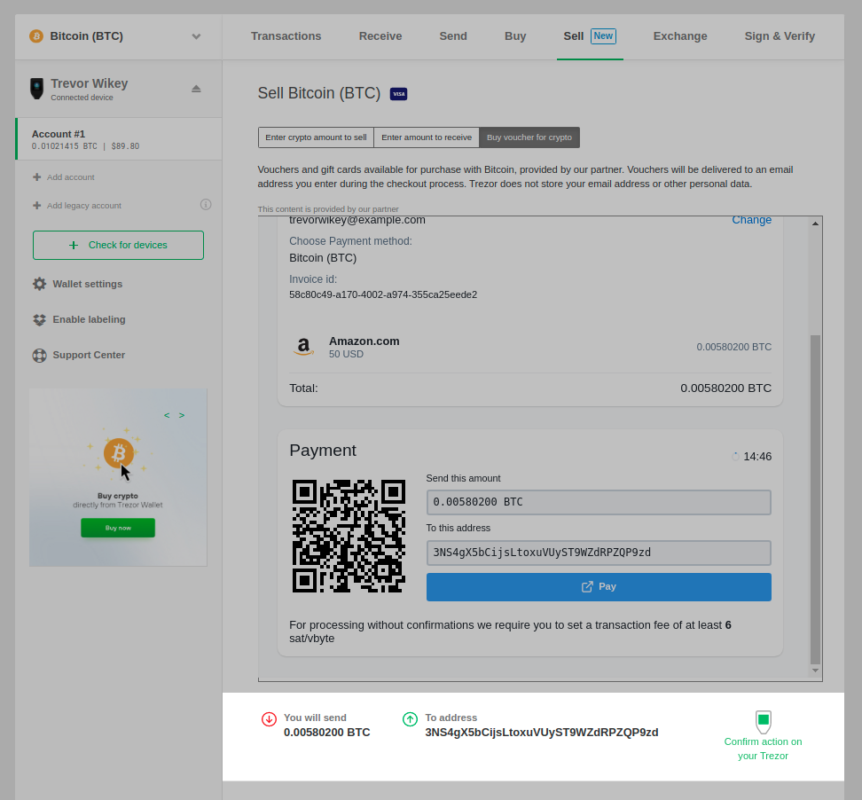Click the Total amount 0.00580200 BTC
Viewport: 862px width, 800px height.
click(x=726, y=388)
